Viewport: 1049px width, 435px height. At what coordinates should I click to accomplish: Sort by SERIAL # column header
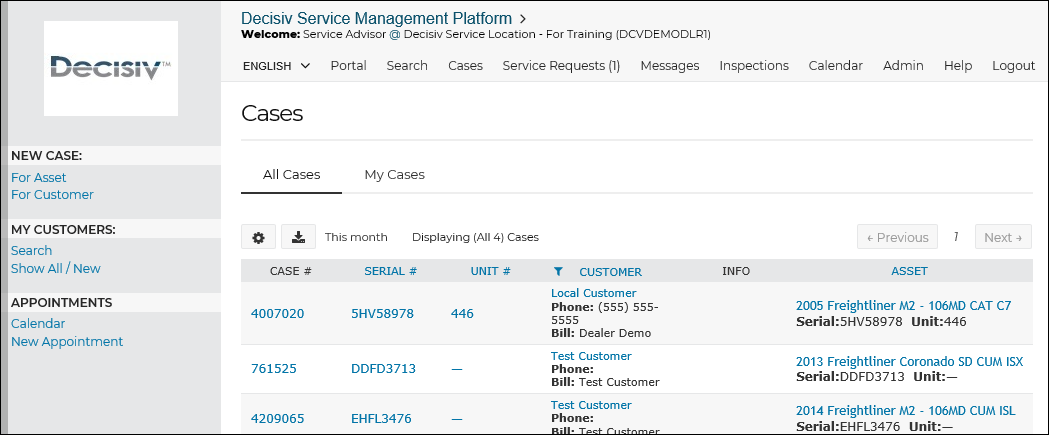point(391,271)
